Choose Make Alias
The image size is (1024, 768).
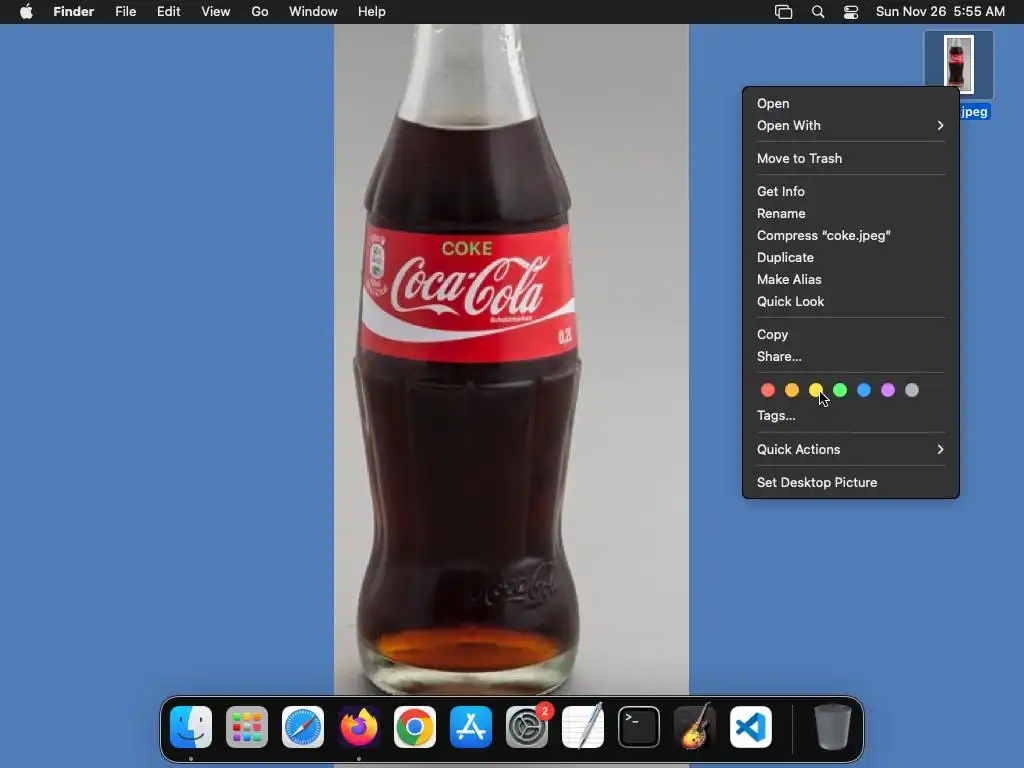click(x=850, y=280)
